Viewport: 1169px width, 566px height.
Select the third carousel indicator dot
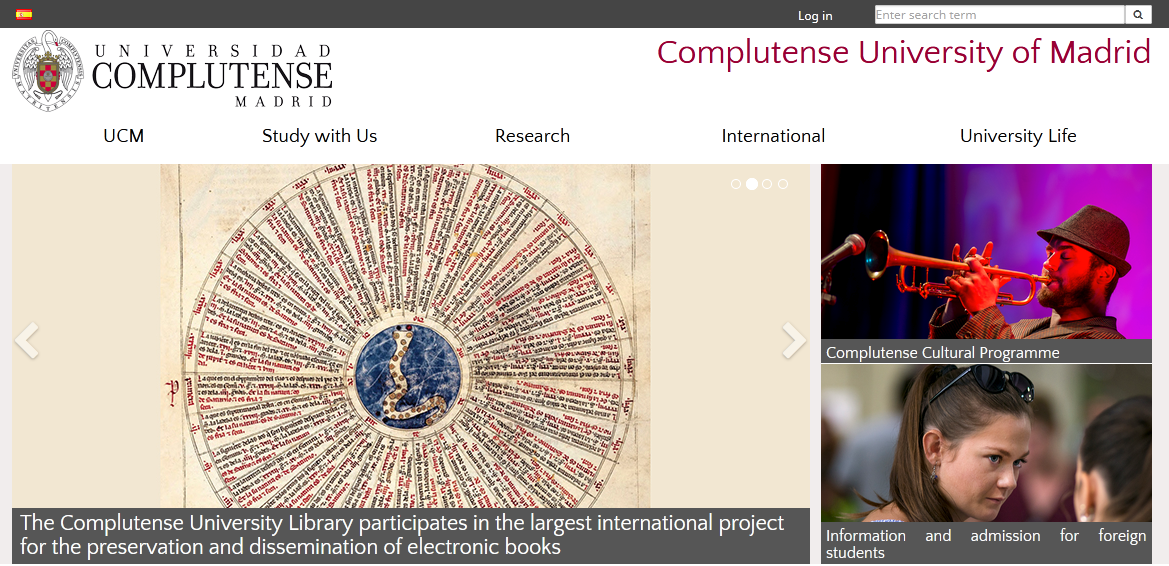tap(767, 183)
